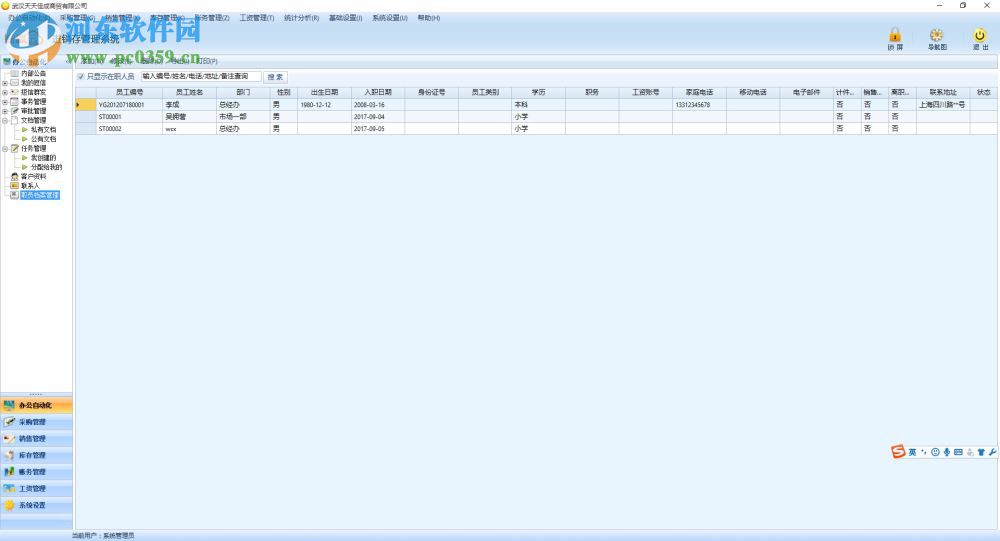
Task: Select 私有文档 in the tree
Action: tap(43, 130)
